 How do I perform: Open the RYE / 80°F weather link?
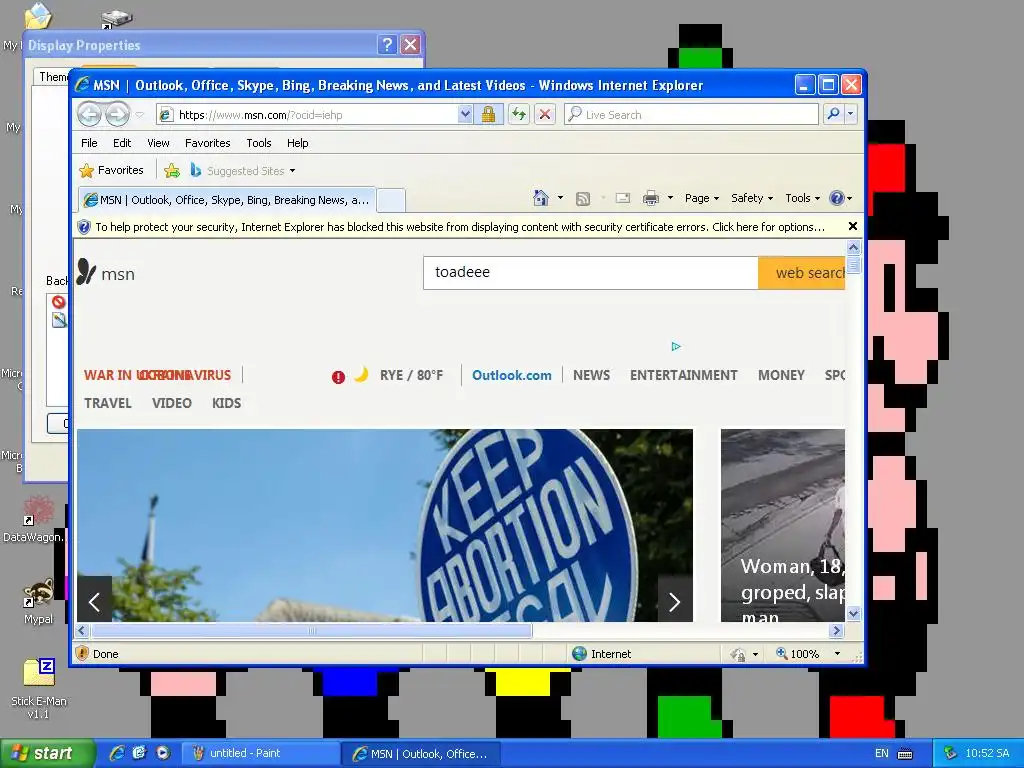[x=411, y=376]
